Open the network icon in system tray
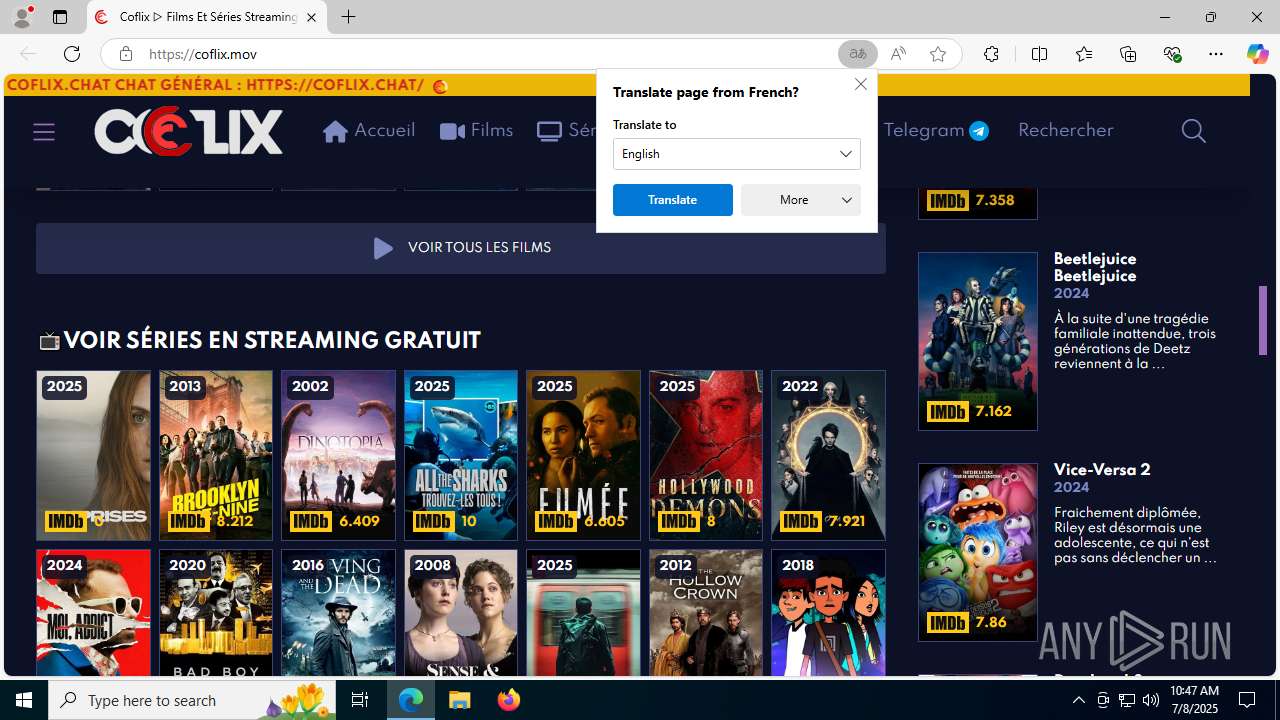Image resolution: width=1280 pixels, height=720 pixels. click(1127, 700)
